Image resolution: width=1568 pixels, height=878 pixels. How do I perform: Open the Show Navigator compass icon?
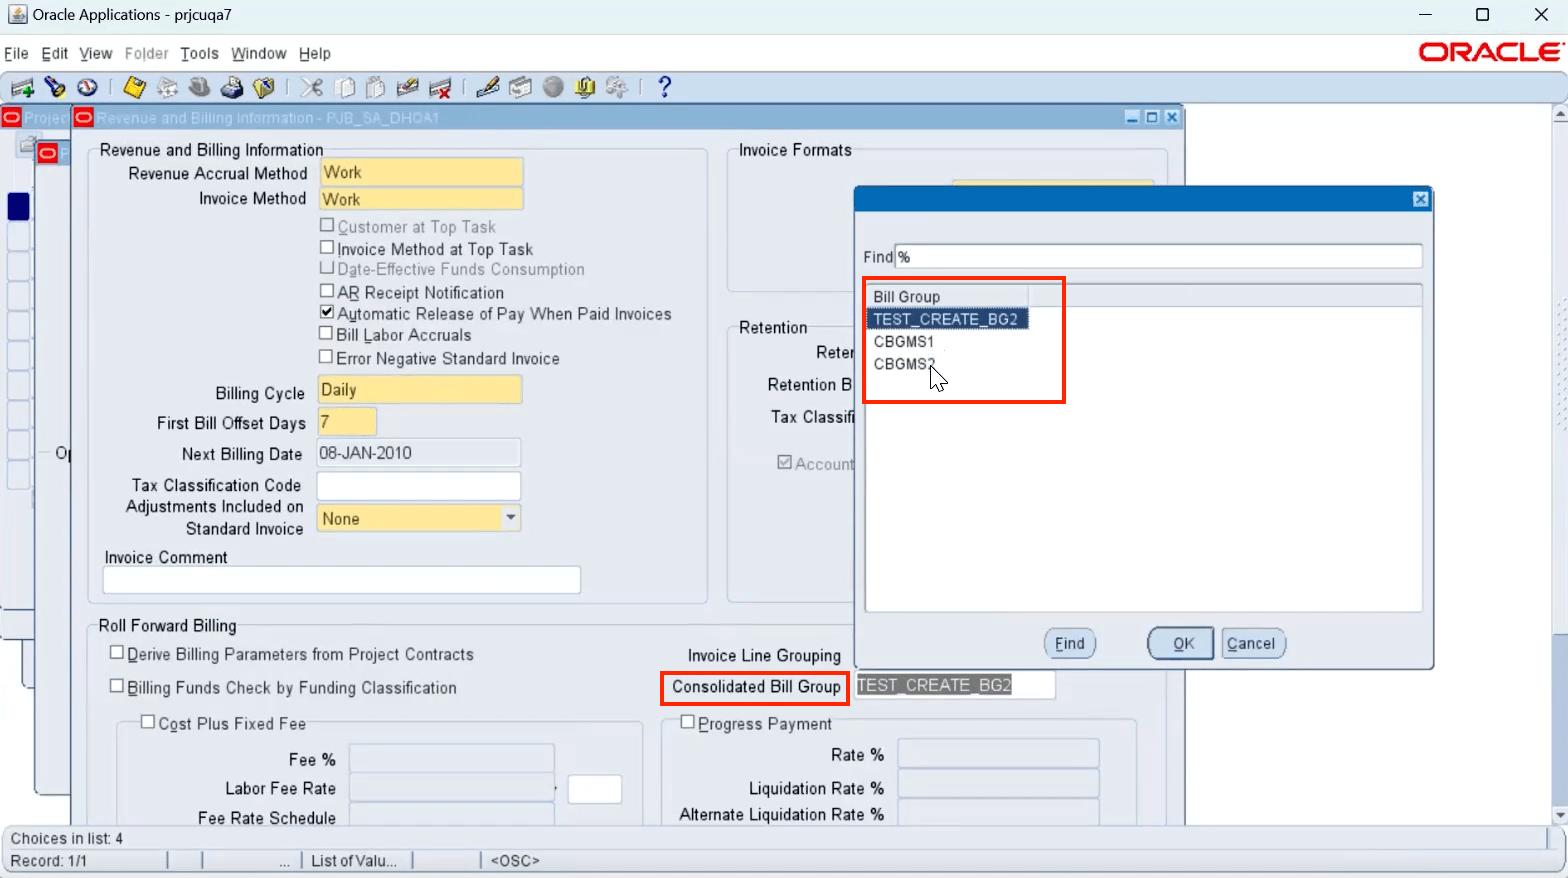pos(87,88)
